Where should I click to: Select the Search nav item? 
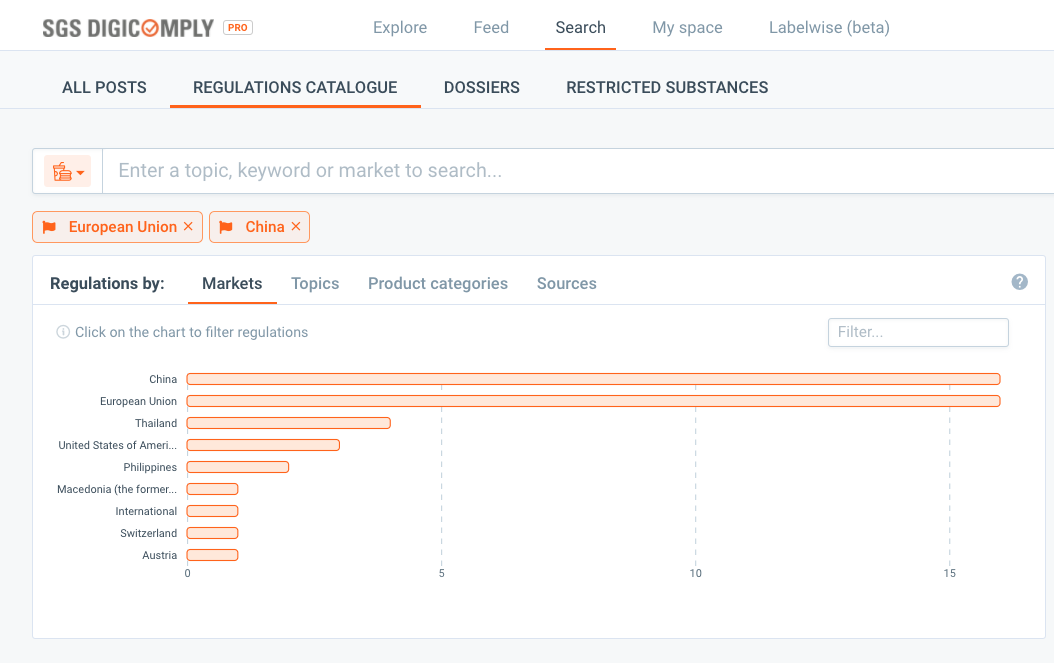tap(581, 28)
